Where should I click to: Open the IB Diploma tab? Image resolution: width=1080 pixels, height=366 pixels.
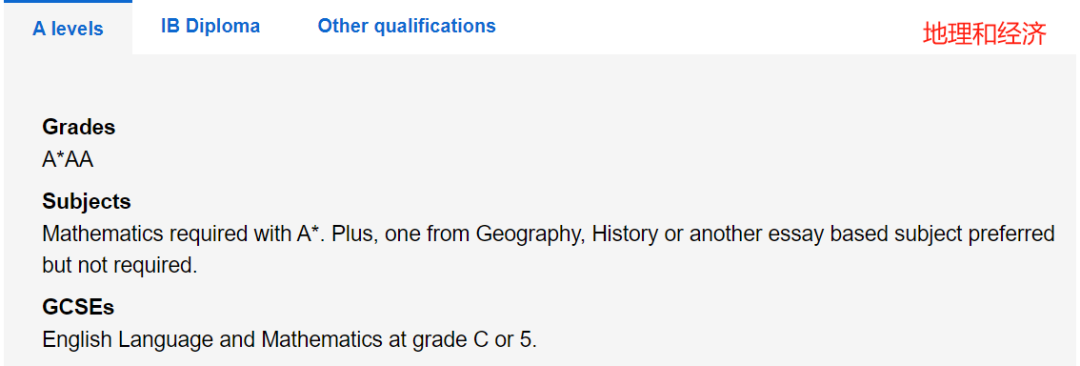point(210,26)
